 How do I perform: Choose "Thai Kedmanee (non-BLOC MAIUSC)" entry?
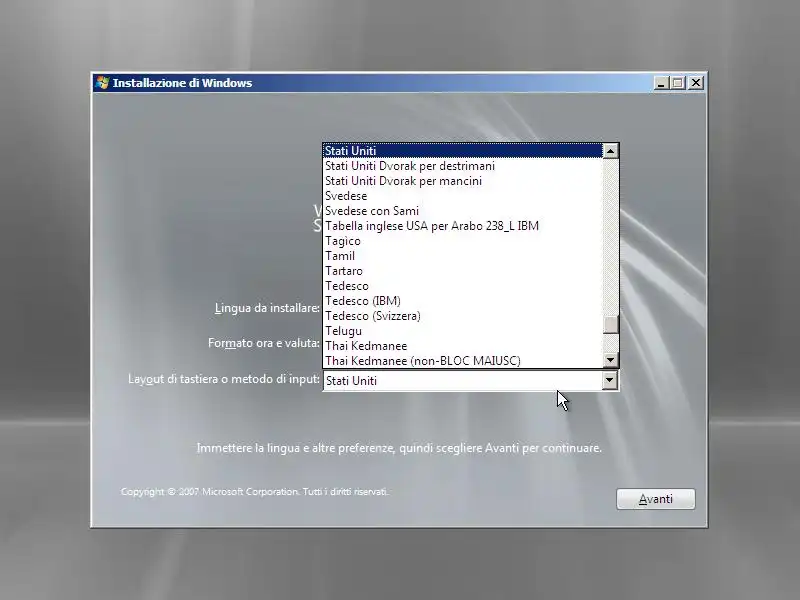[463, 361]
